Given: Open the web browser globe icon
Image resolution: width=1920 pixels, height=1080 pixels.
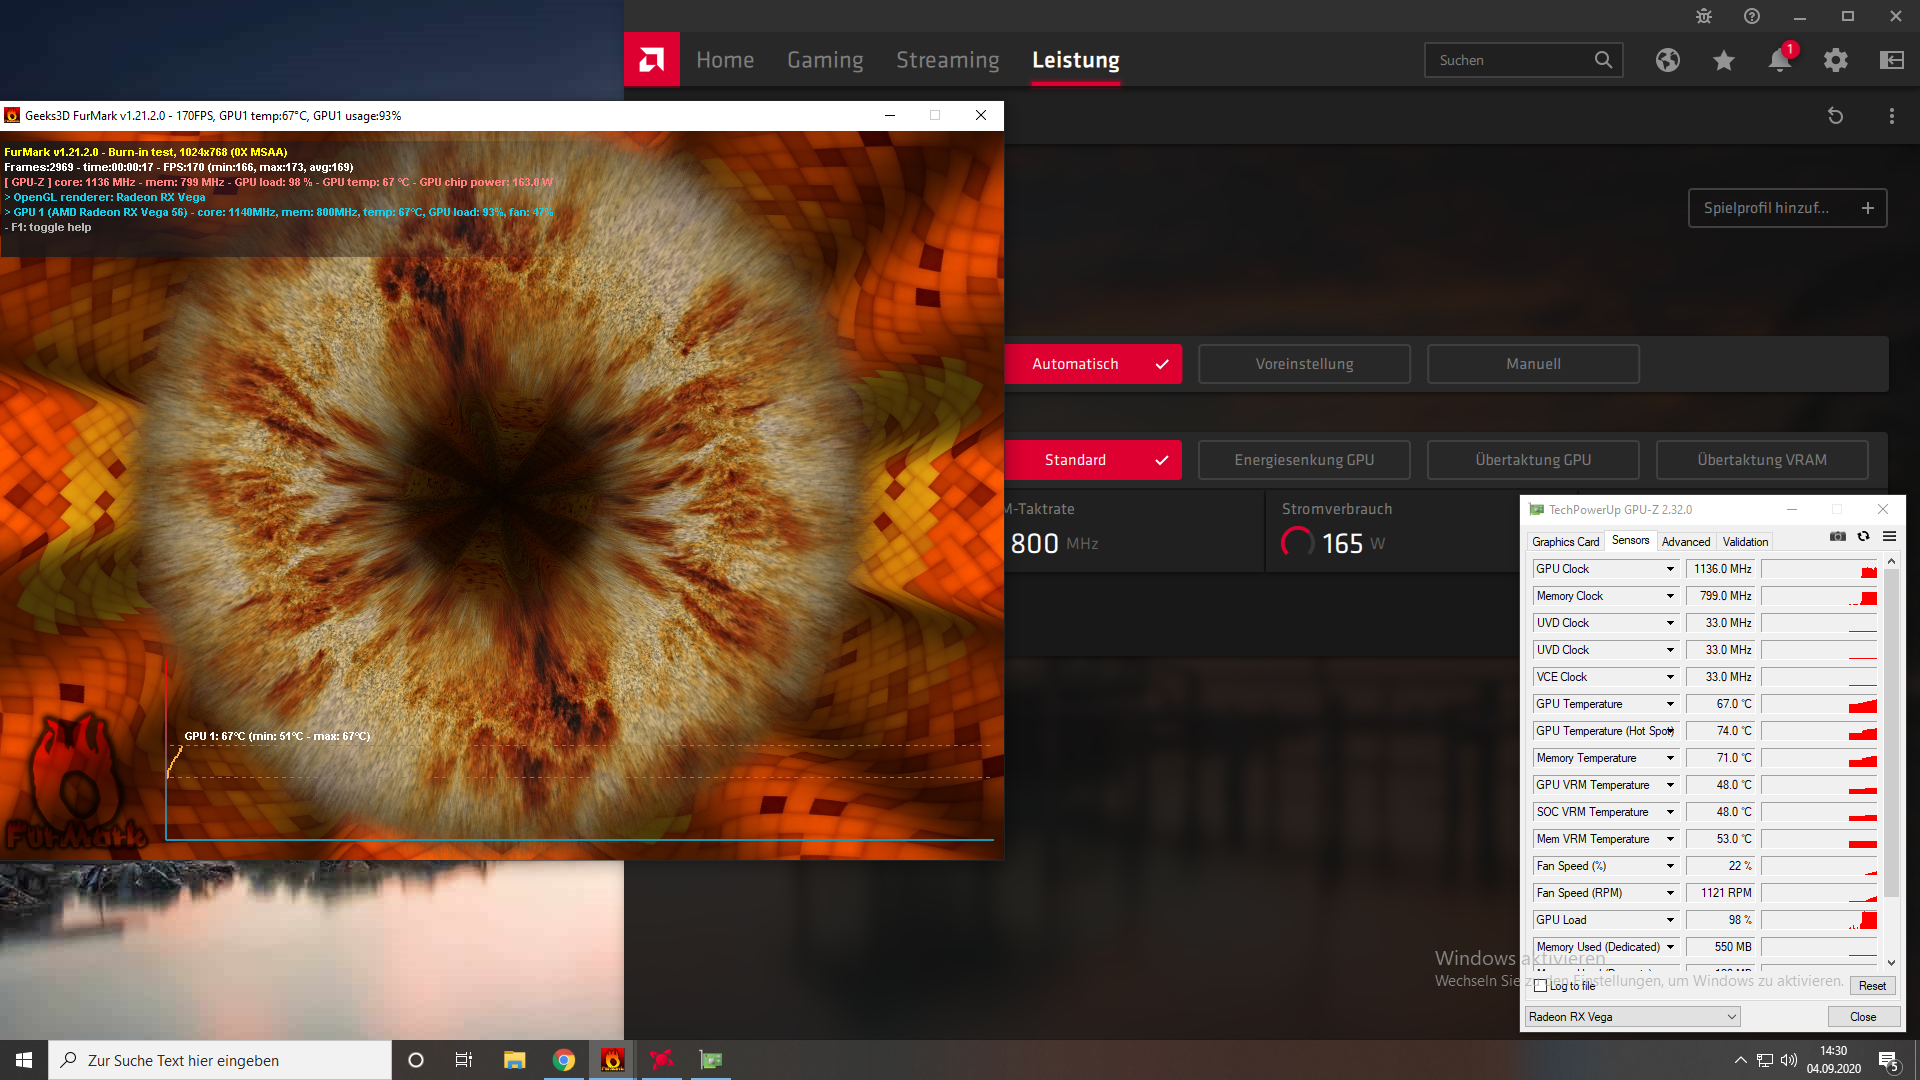Looking at the screenshot, I should [1667, 60].
